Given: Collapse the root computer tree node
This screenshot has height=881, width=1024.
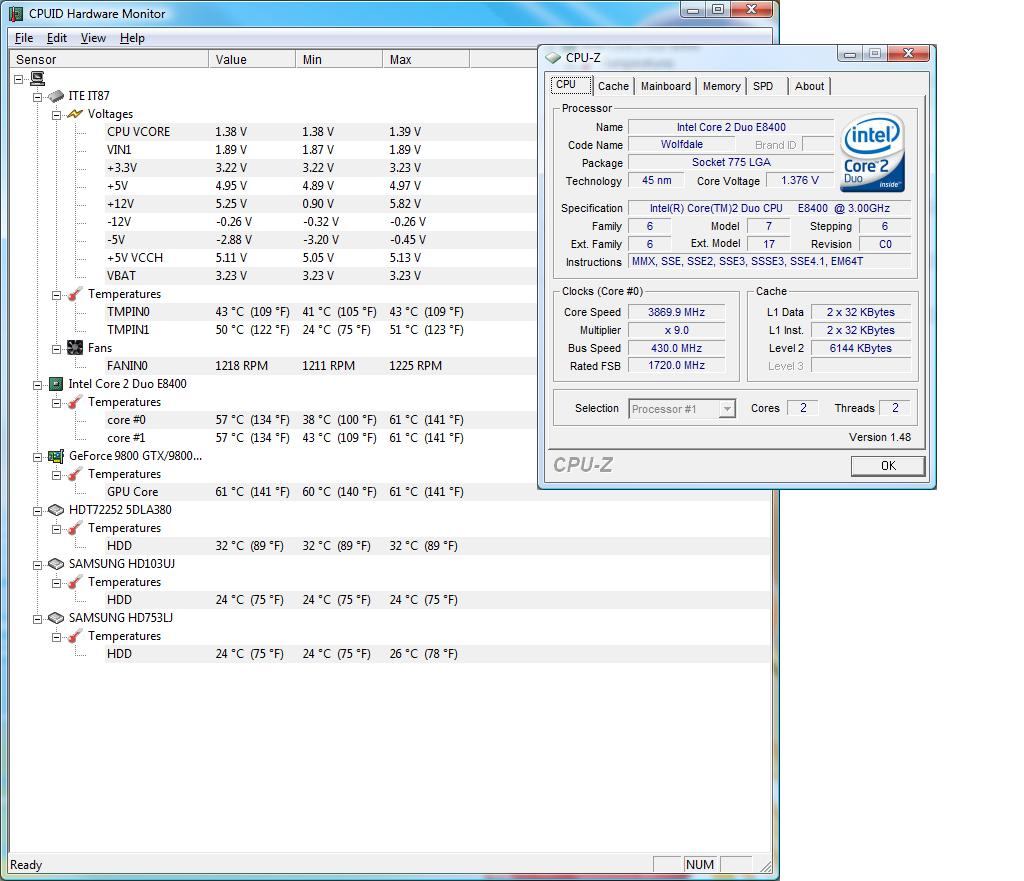Looking at the screenshot, I should pos(19,79).
